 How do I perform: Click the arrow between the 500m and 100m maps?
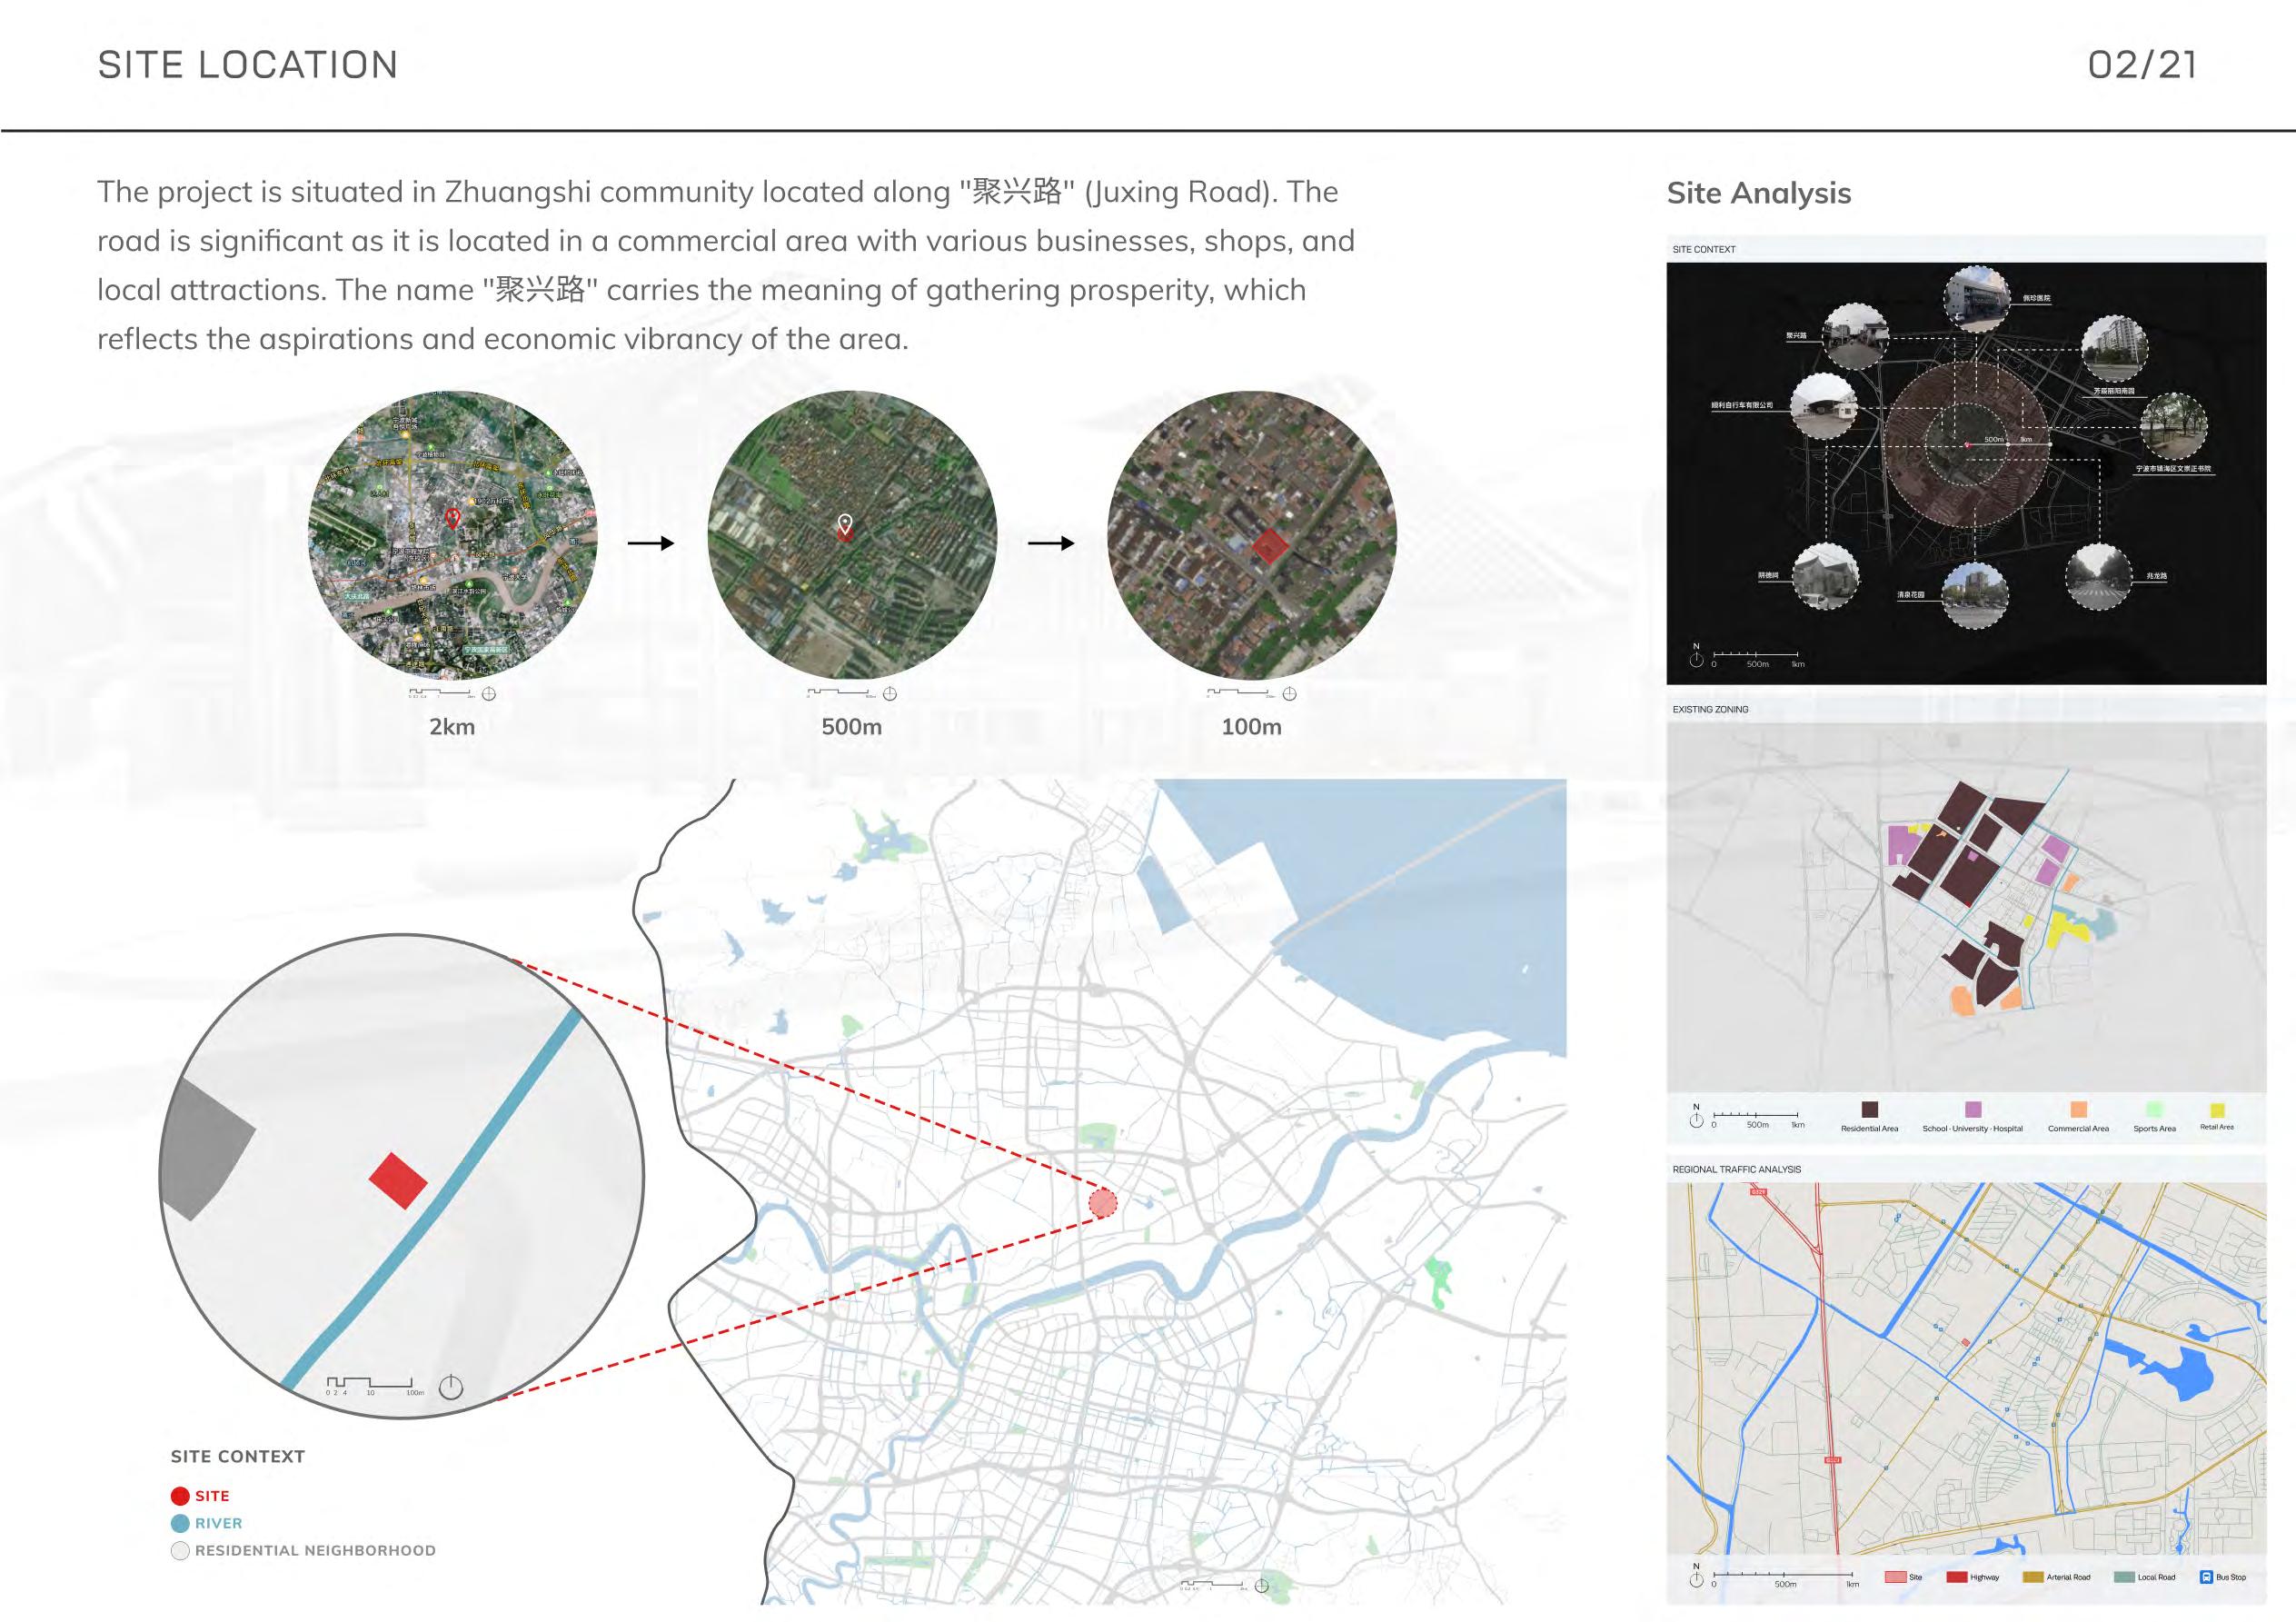1051,543
